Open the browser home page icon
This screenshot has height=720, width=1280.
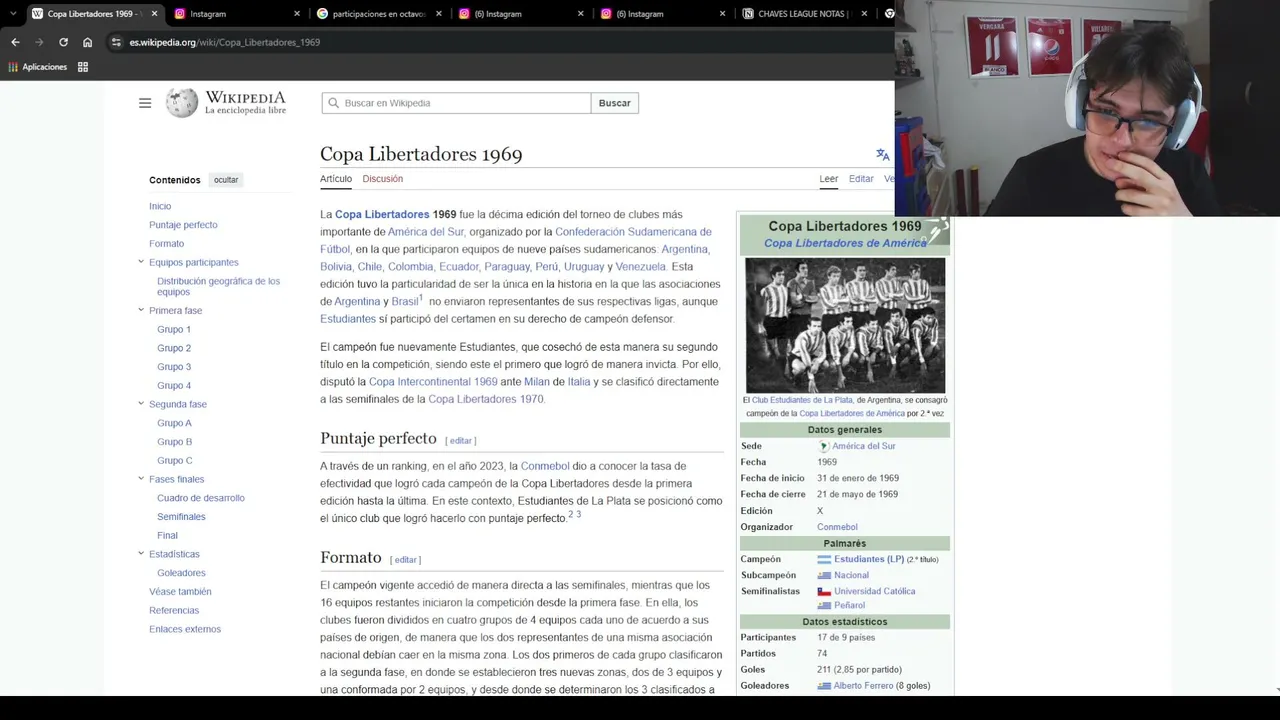[87, 42]
